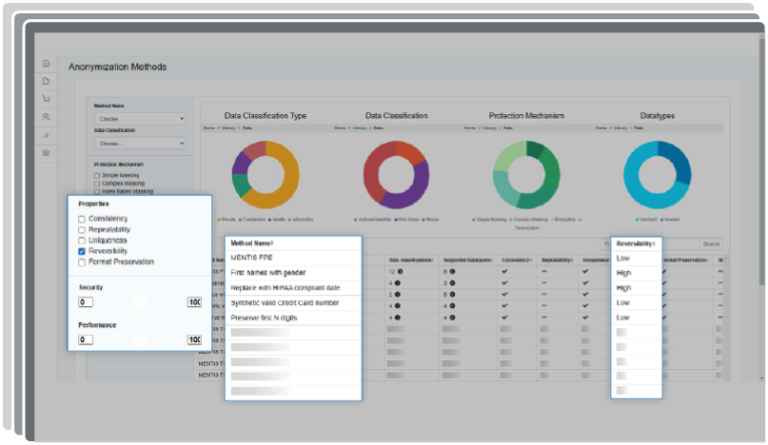Click the Security minimum value field
This screenshot has height=445, width=768.
[x=86, y=302]
